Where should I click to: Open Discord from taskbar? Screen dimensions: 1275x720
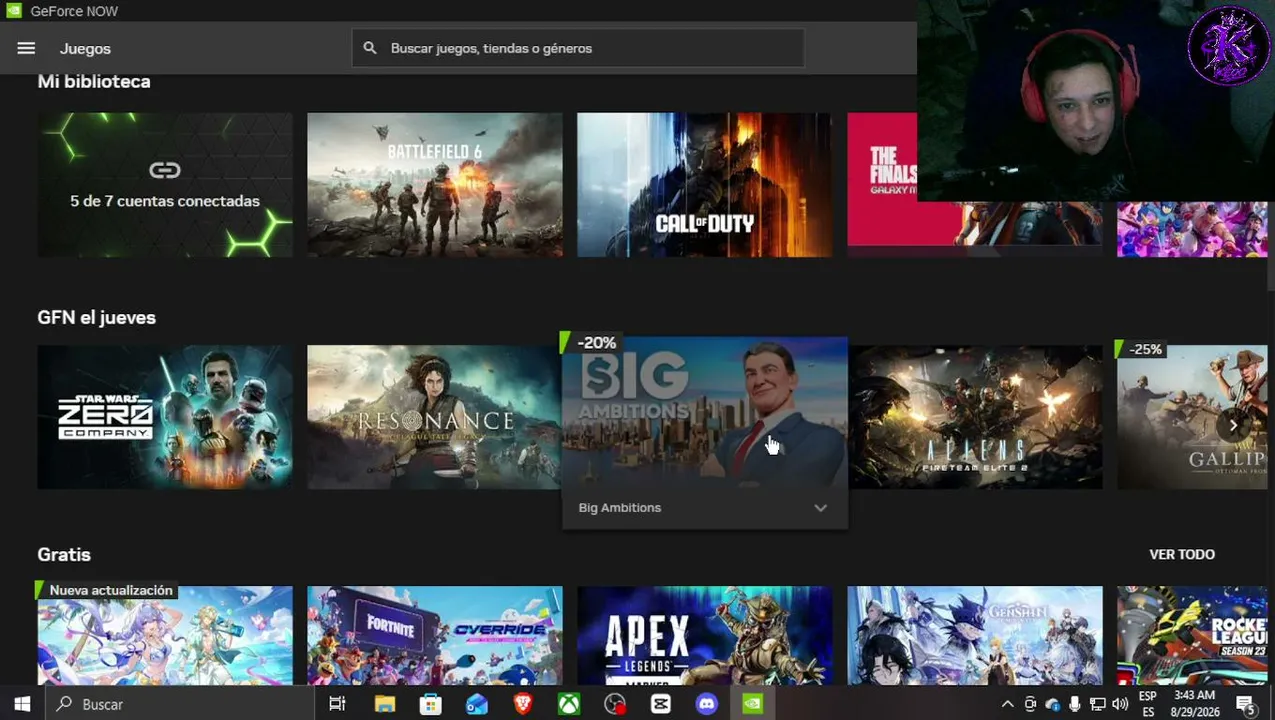(707, 704)
